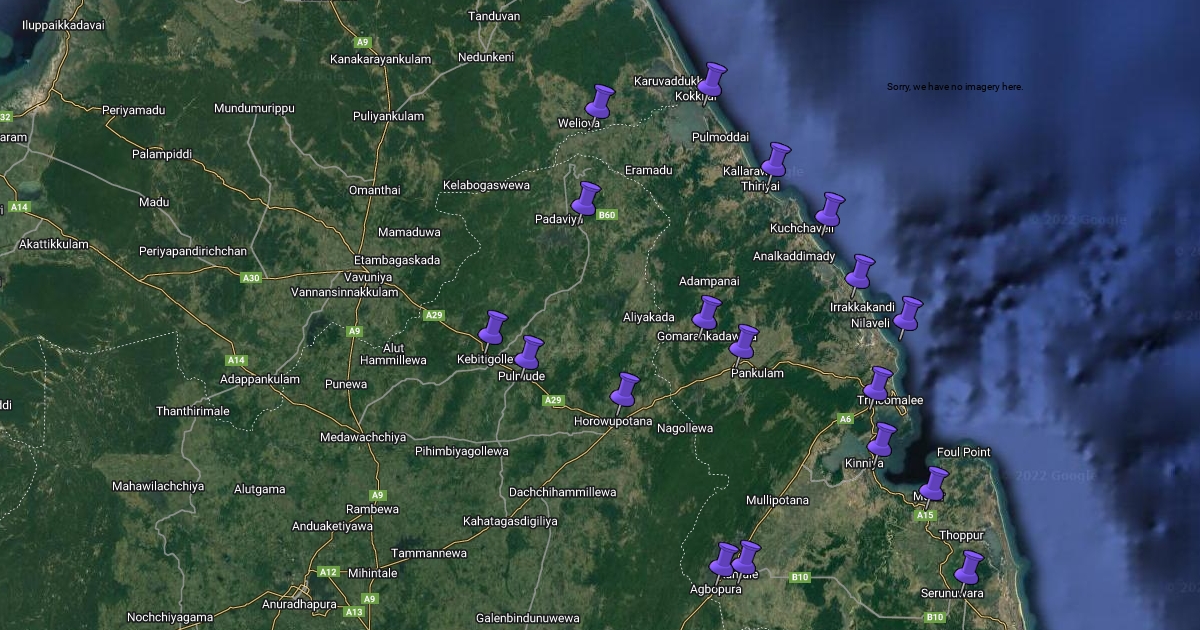The width and height of the screenshot is (1200, 630).
Task: Click the pin near Thiriyai
Action: [776, 159]
